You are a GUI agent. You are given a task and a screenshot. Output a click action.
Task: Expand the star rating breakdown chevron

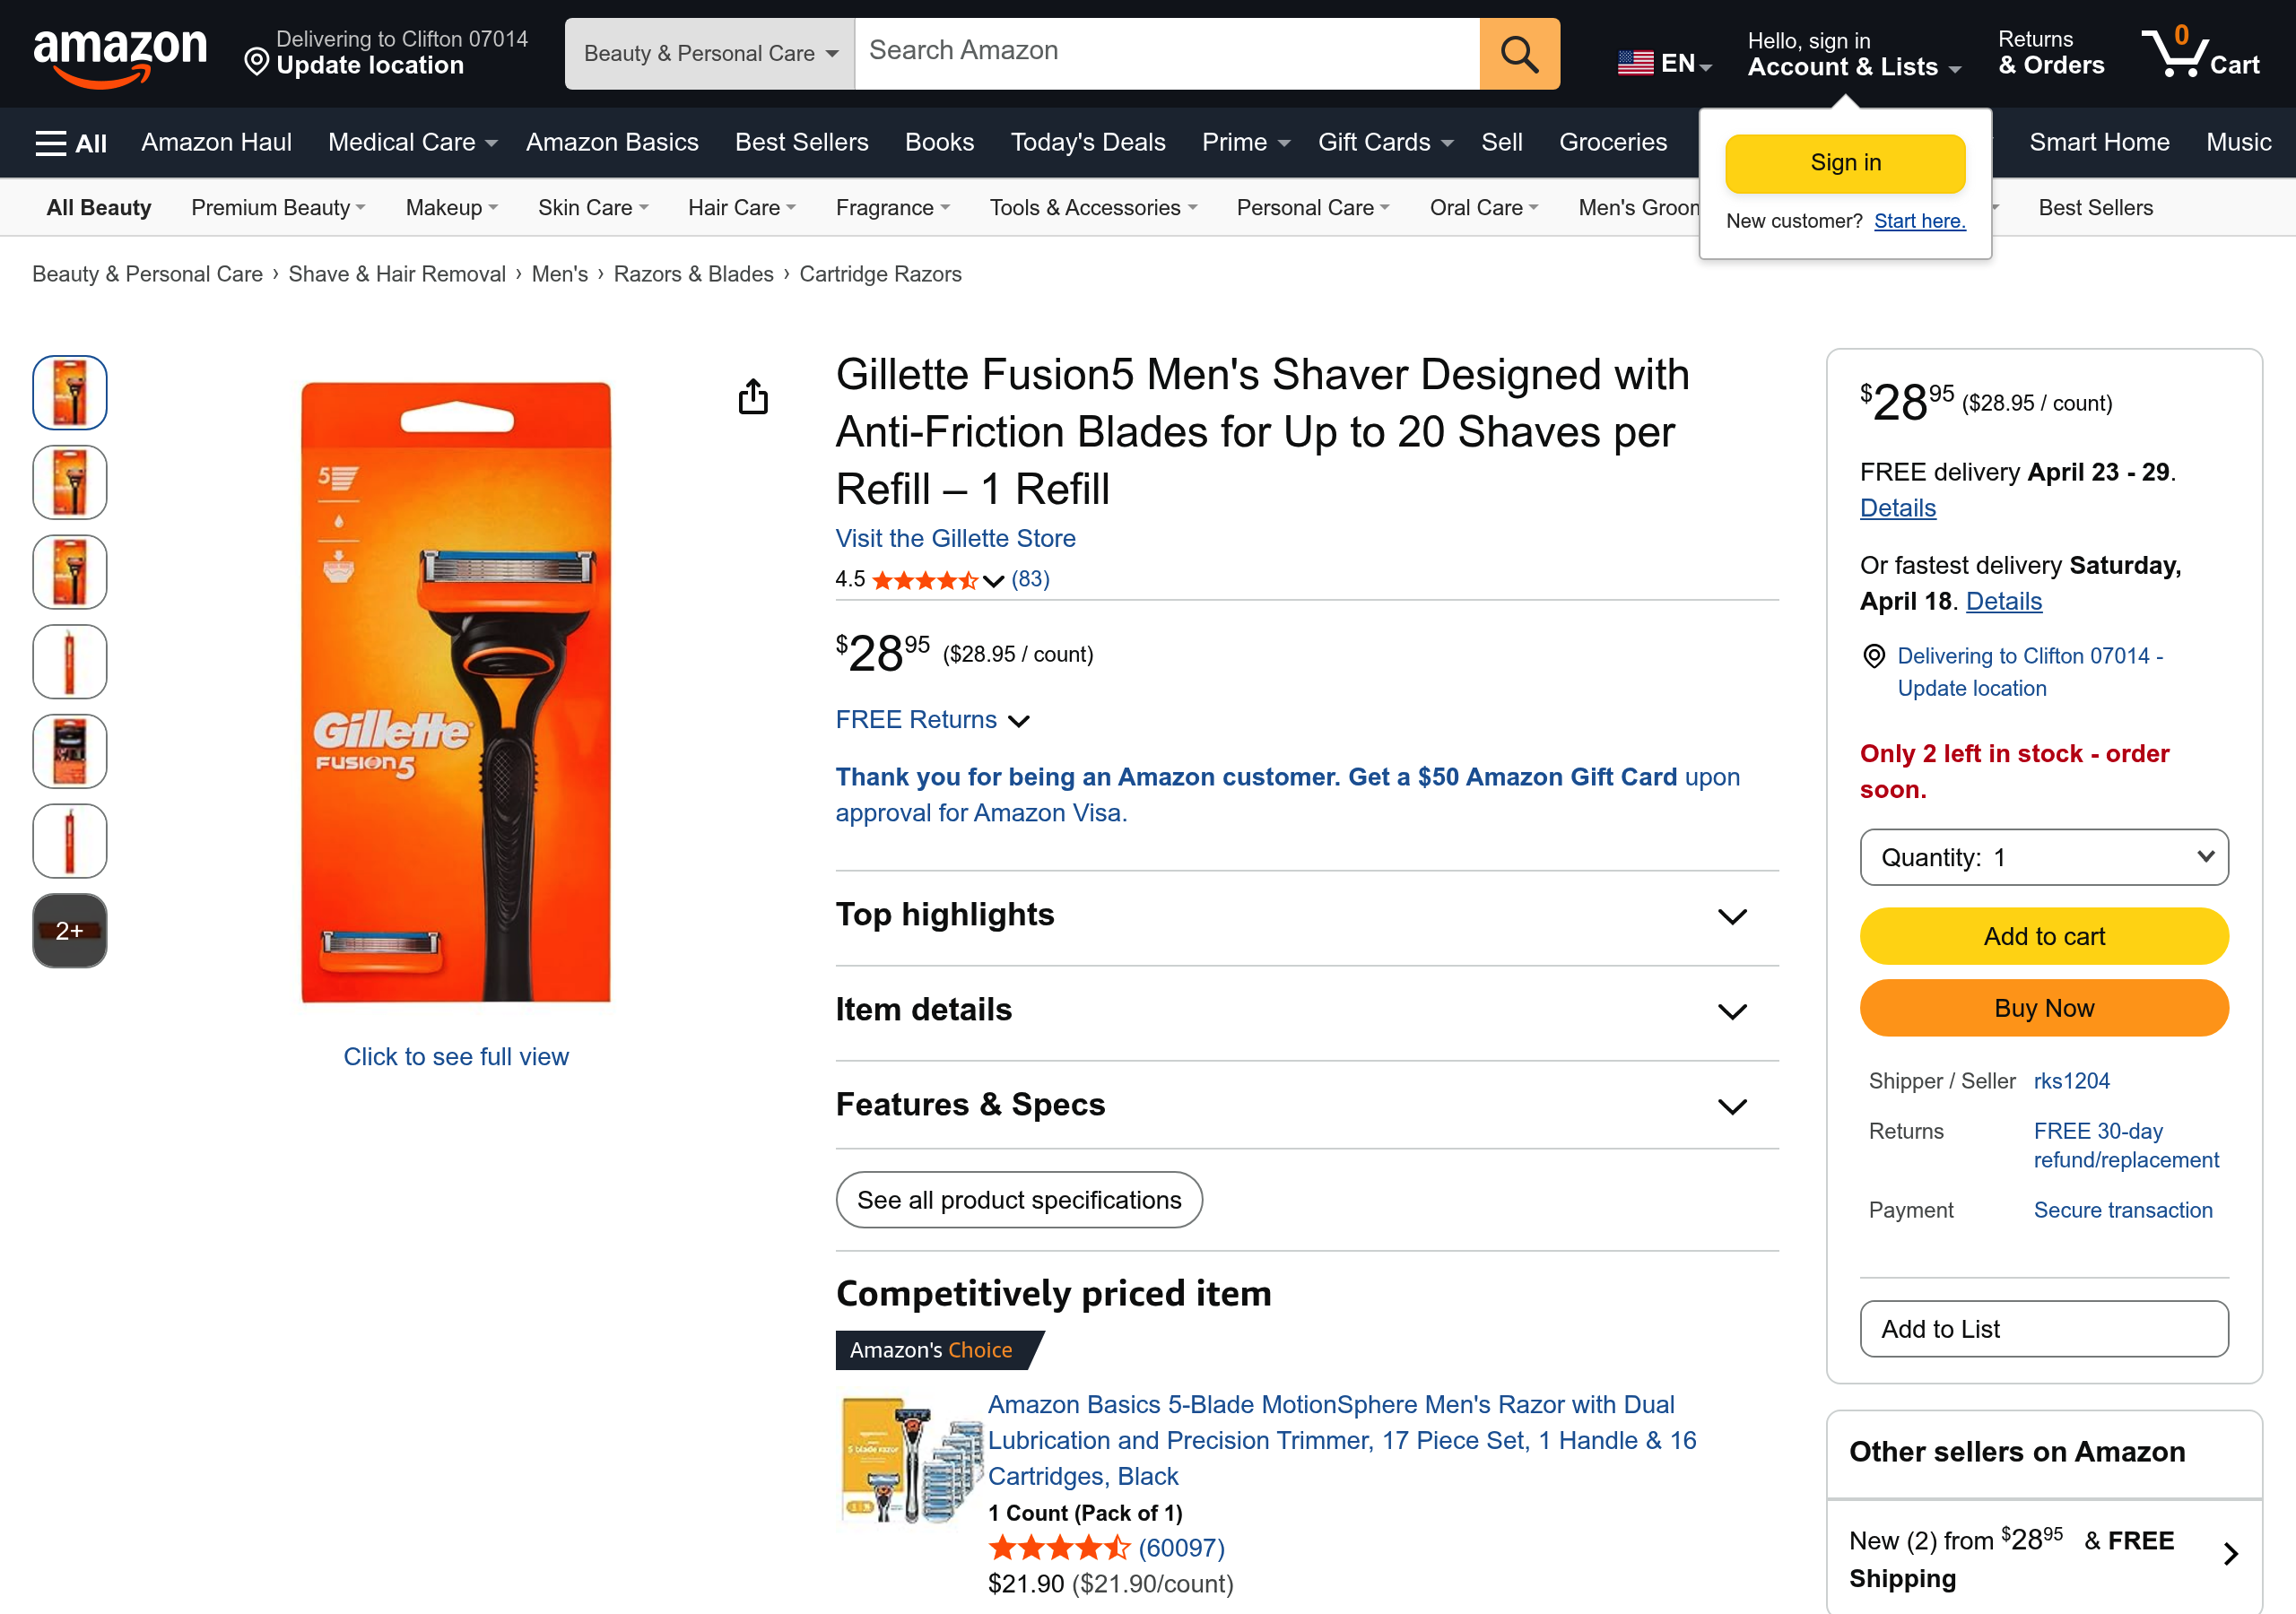(993, 581)
